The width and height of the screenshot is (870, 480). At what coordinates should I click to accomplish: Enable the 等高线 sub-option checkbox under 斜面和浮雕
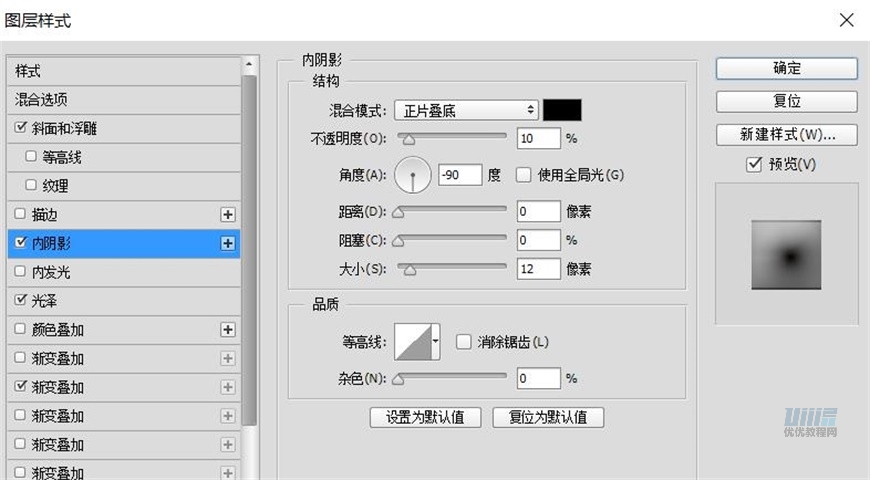31,156
